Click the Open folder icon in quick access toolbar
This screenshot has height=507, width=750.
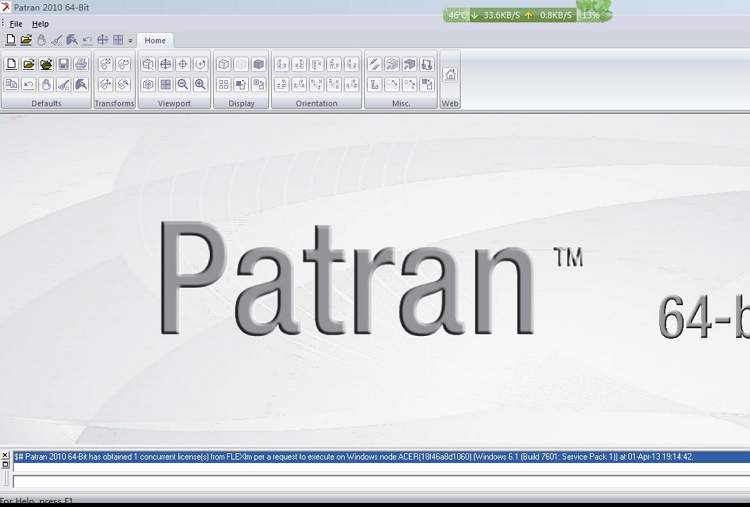tap(26, 40)
